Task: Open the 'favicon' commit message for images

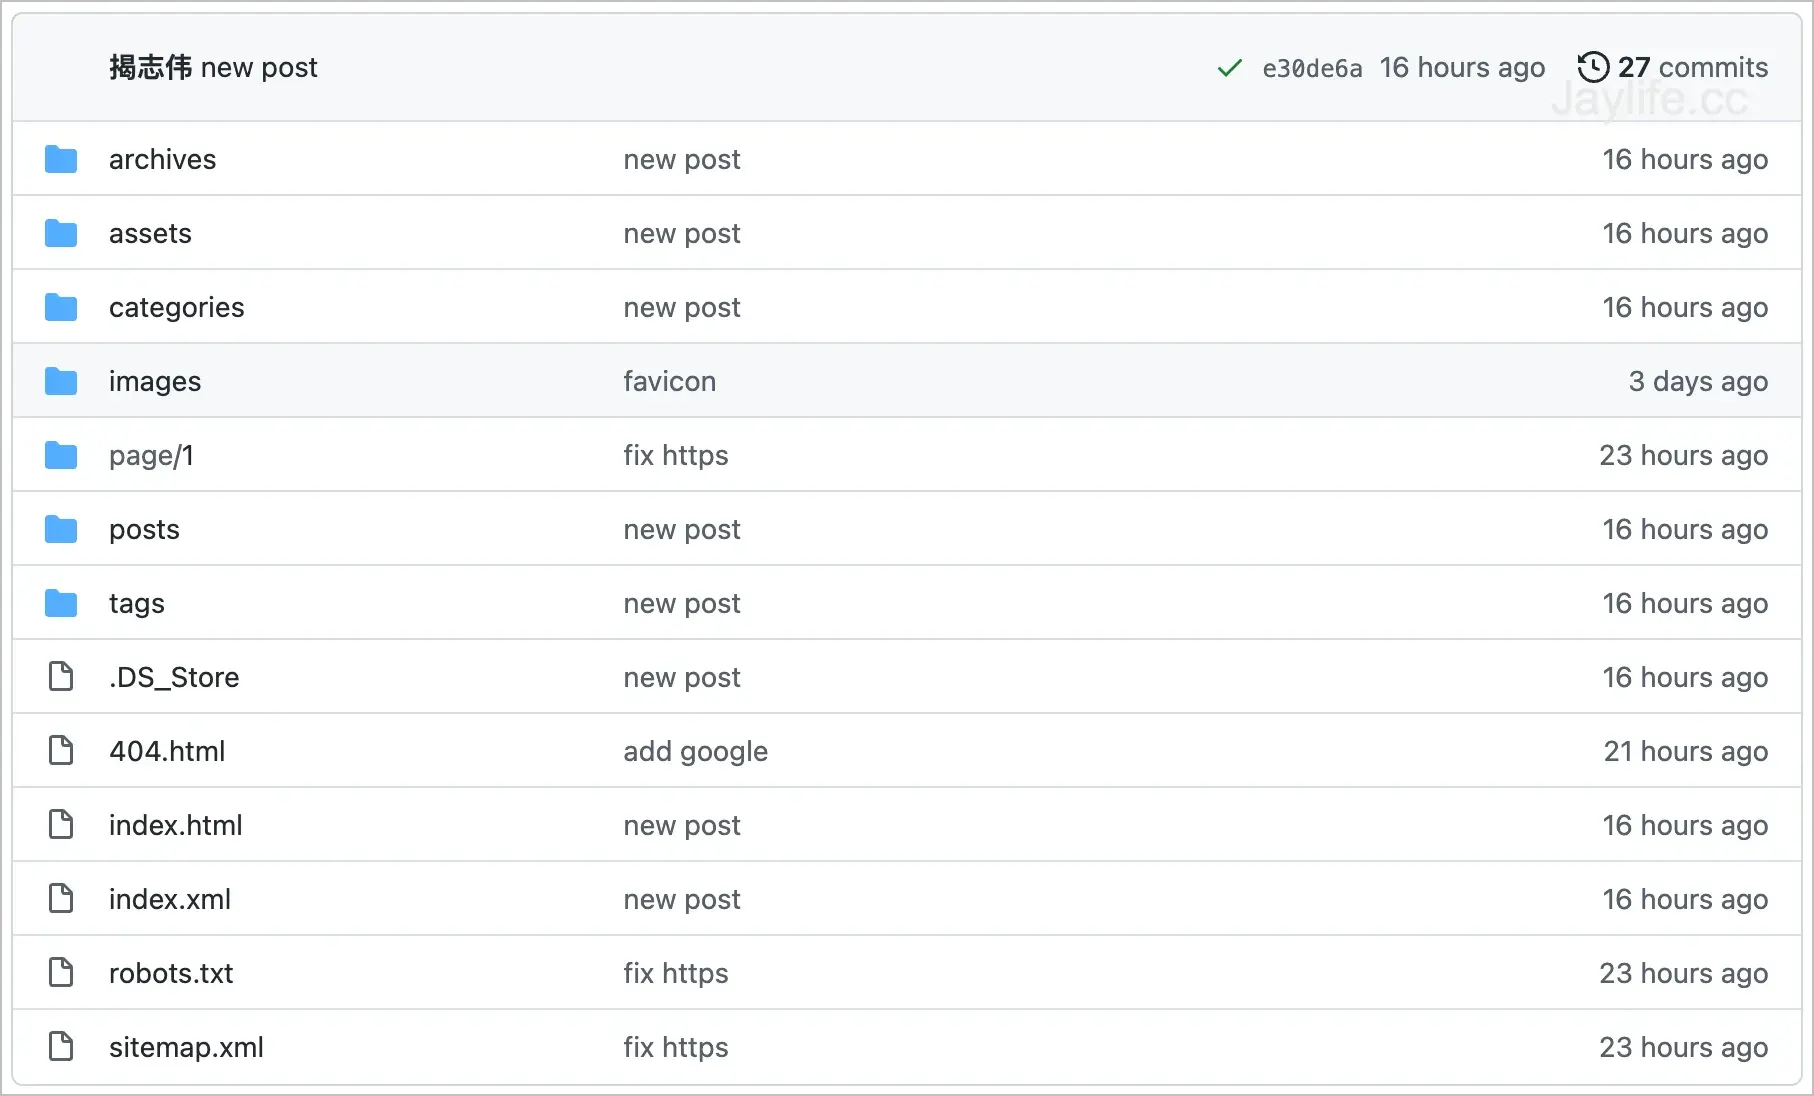Action: 669,381
